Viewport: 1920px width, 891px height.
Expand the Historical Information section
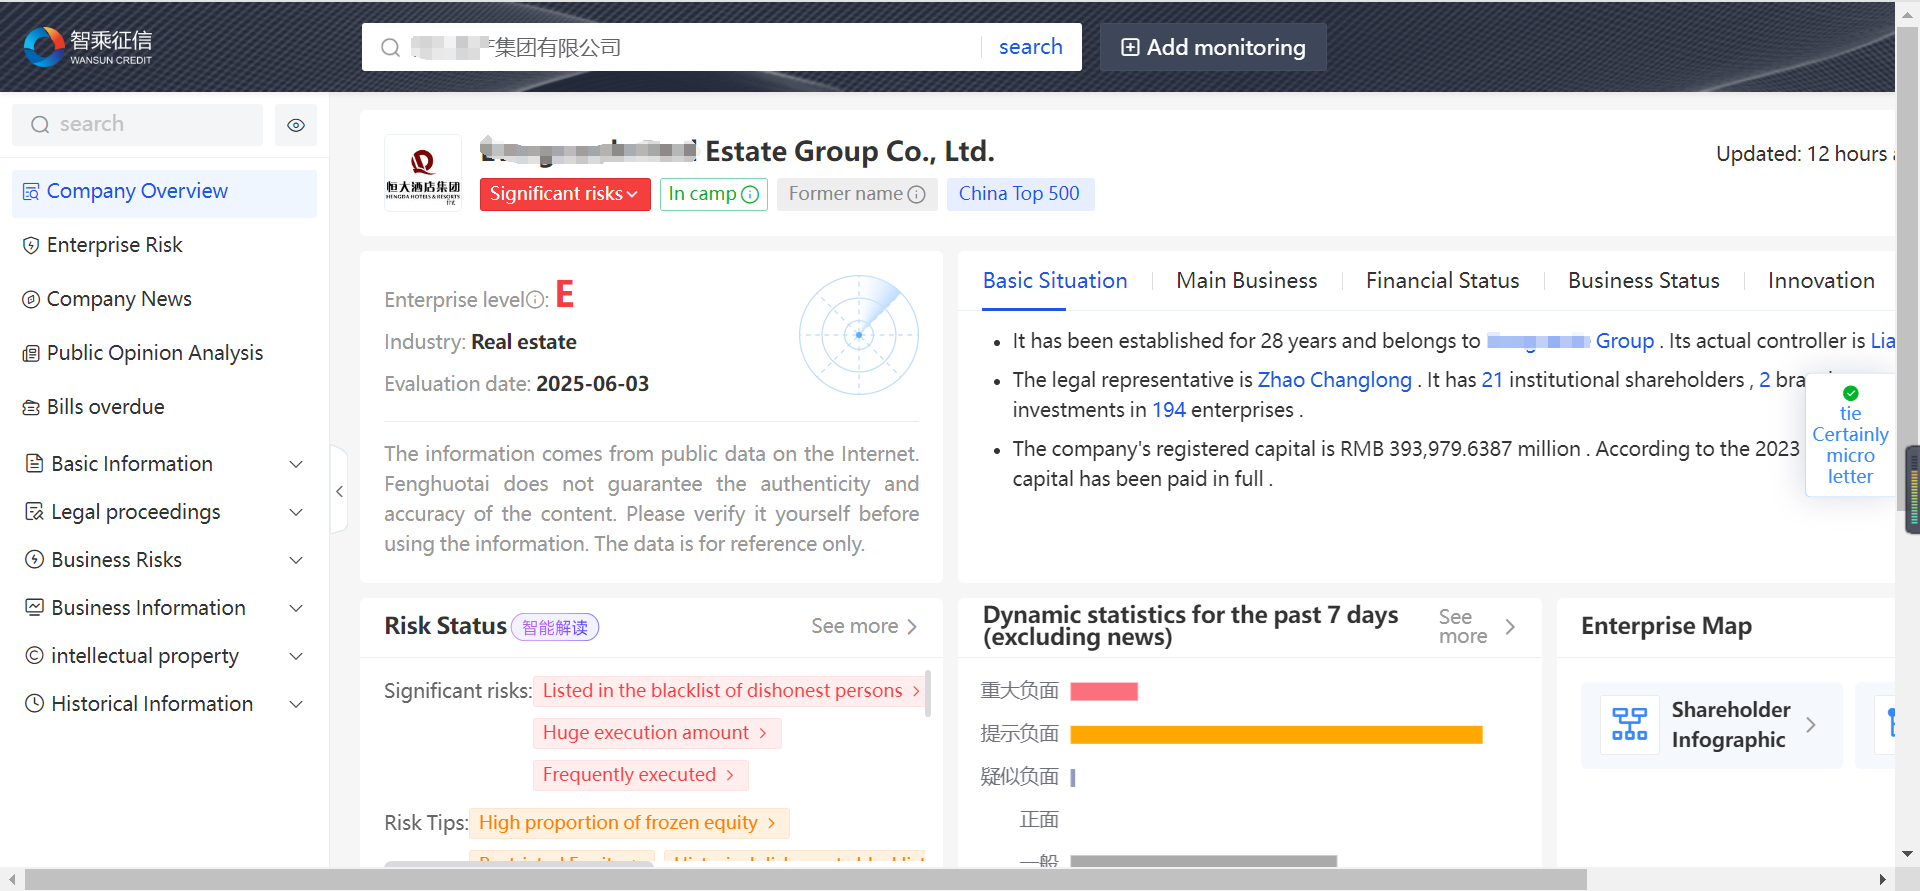tap(296, 704)
